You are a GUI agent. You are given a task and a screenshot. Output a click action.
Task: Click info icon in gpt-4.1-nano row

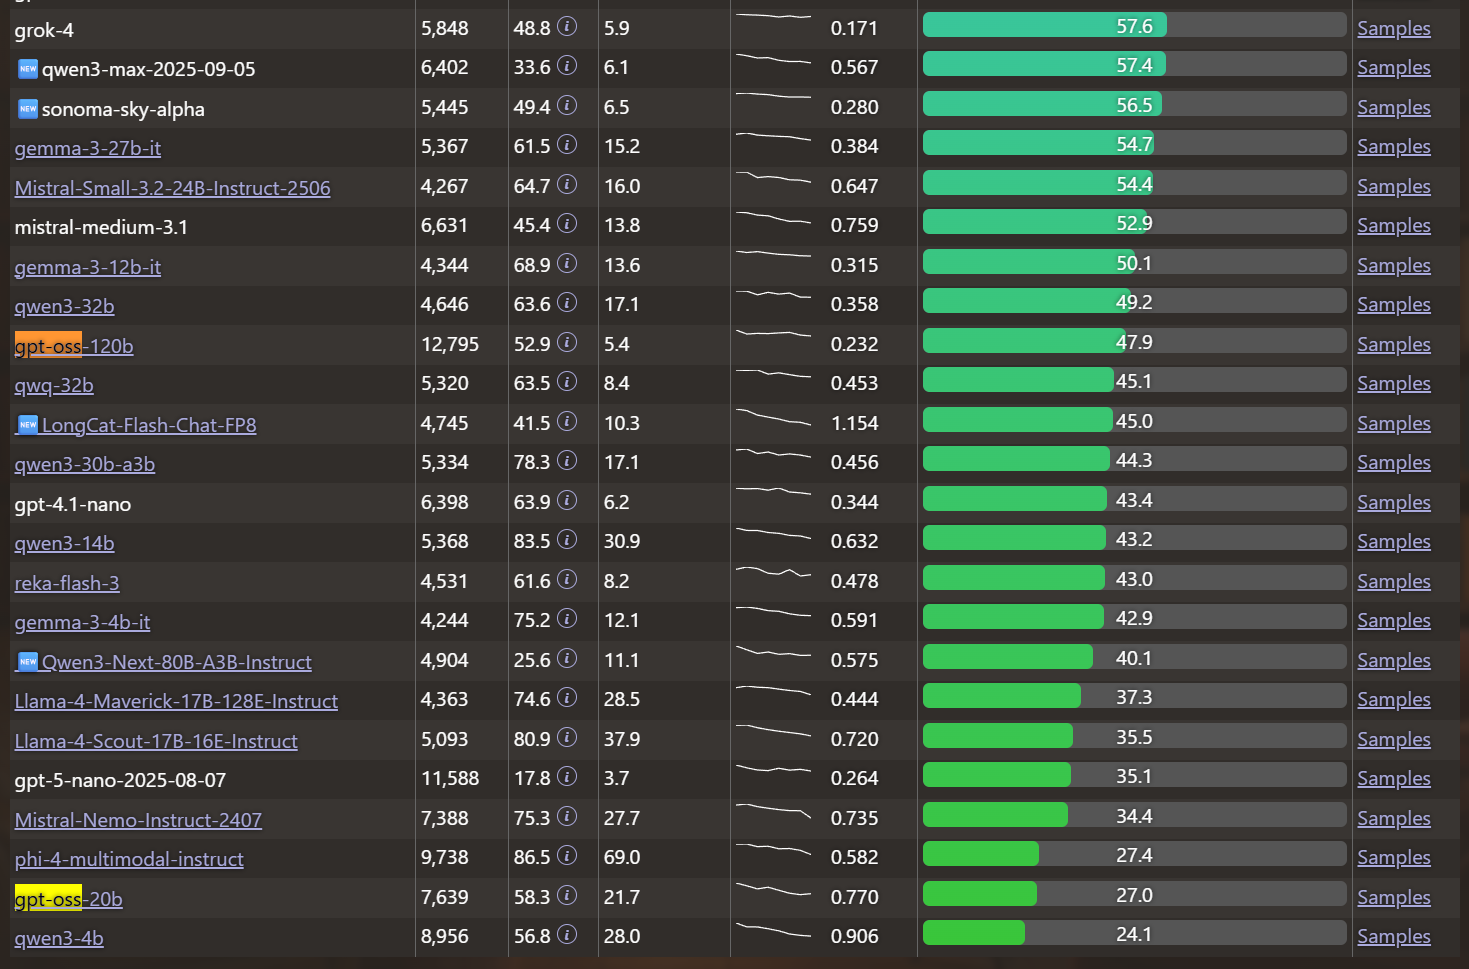click(567, 500)
